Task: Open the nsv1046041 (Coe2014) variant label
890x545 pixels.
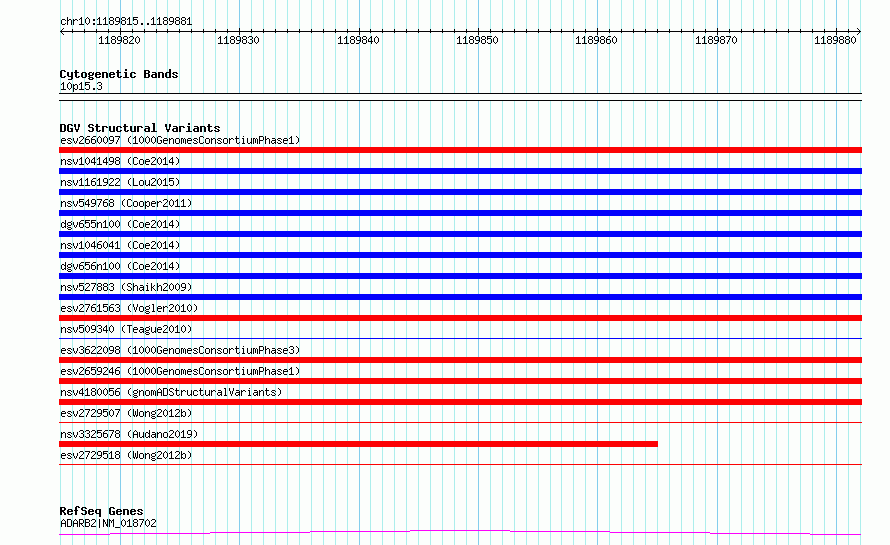Action: (120, 245)
